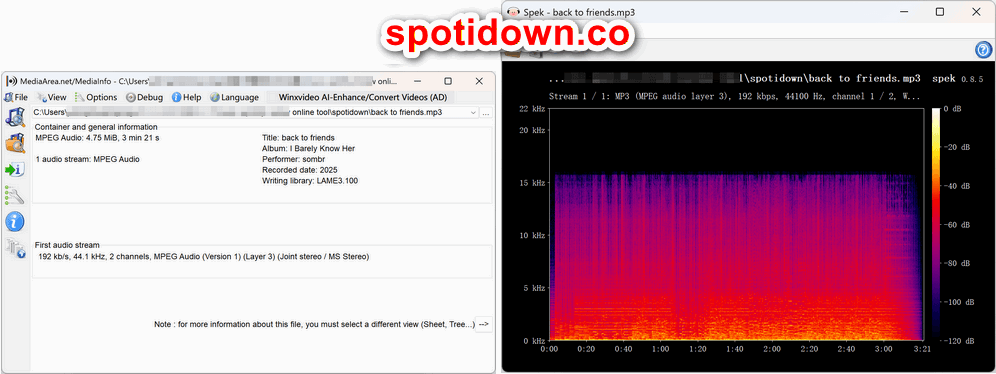Viewport: 996px width, 374px height.
Task: Open the Language menu in MediaInfo
Action: pos(234,97)
